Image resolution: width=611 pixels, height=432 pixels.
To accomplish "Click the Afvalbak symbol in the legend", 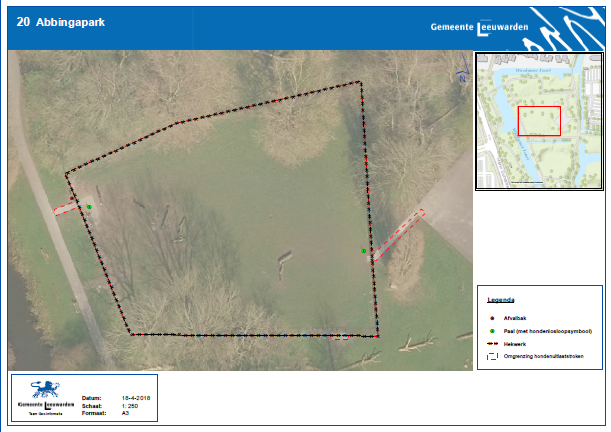I will [494, 317].
